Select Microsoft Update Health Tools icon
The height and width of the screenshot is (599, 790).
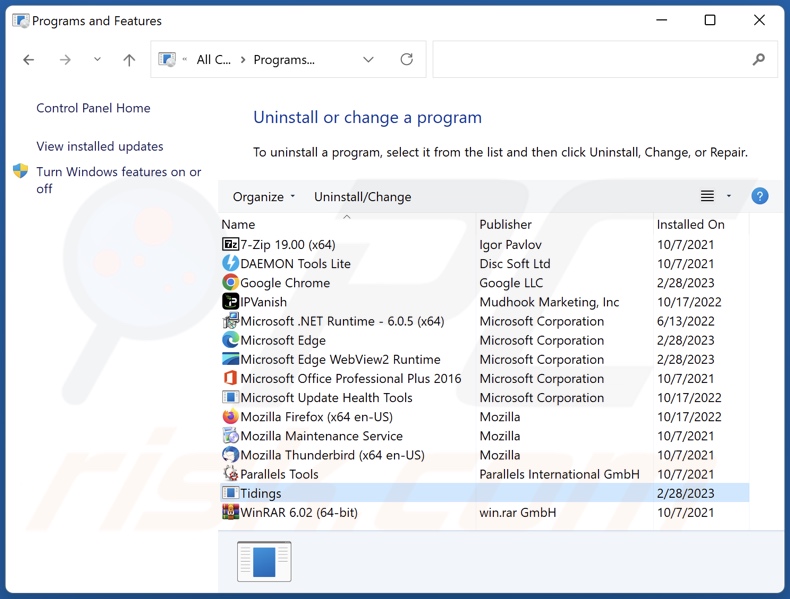(230, 397)
